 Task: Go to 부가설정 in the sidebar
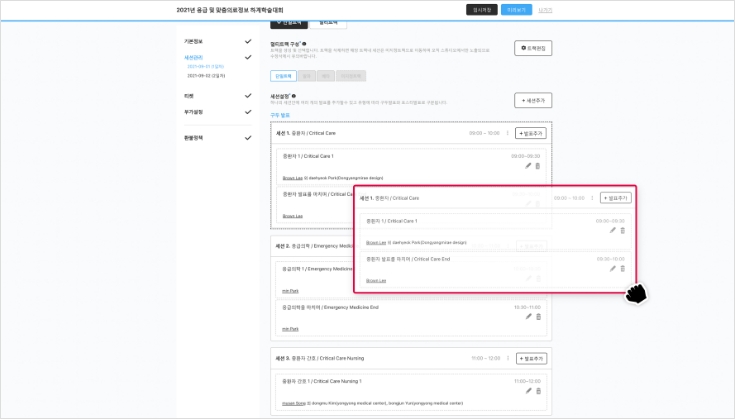[x=194, y=112]
